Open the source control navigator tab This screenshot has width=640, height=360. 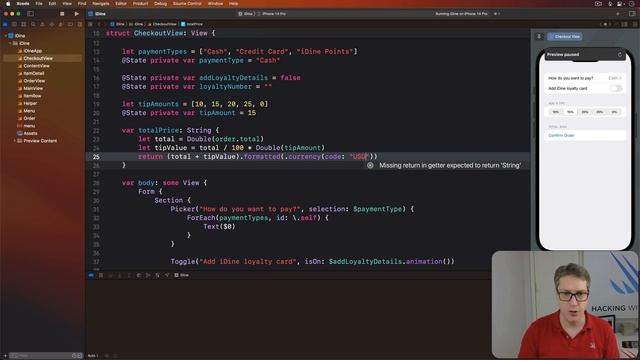pyautogui.click(x=14, y=24)
